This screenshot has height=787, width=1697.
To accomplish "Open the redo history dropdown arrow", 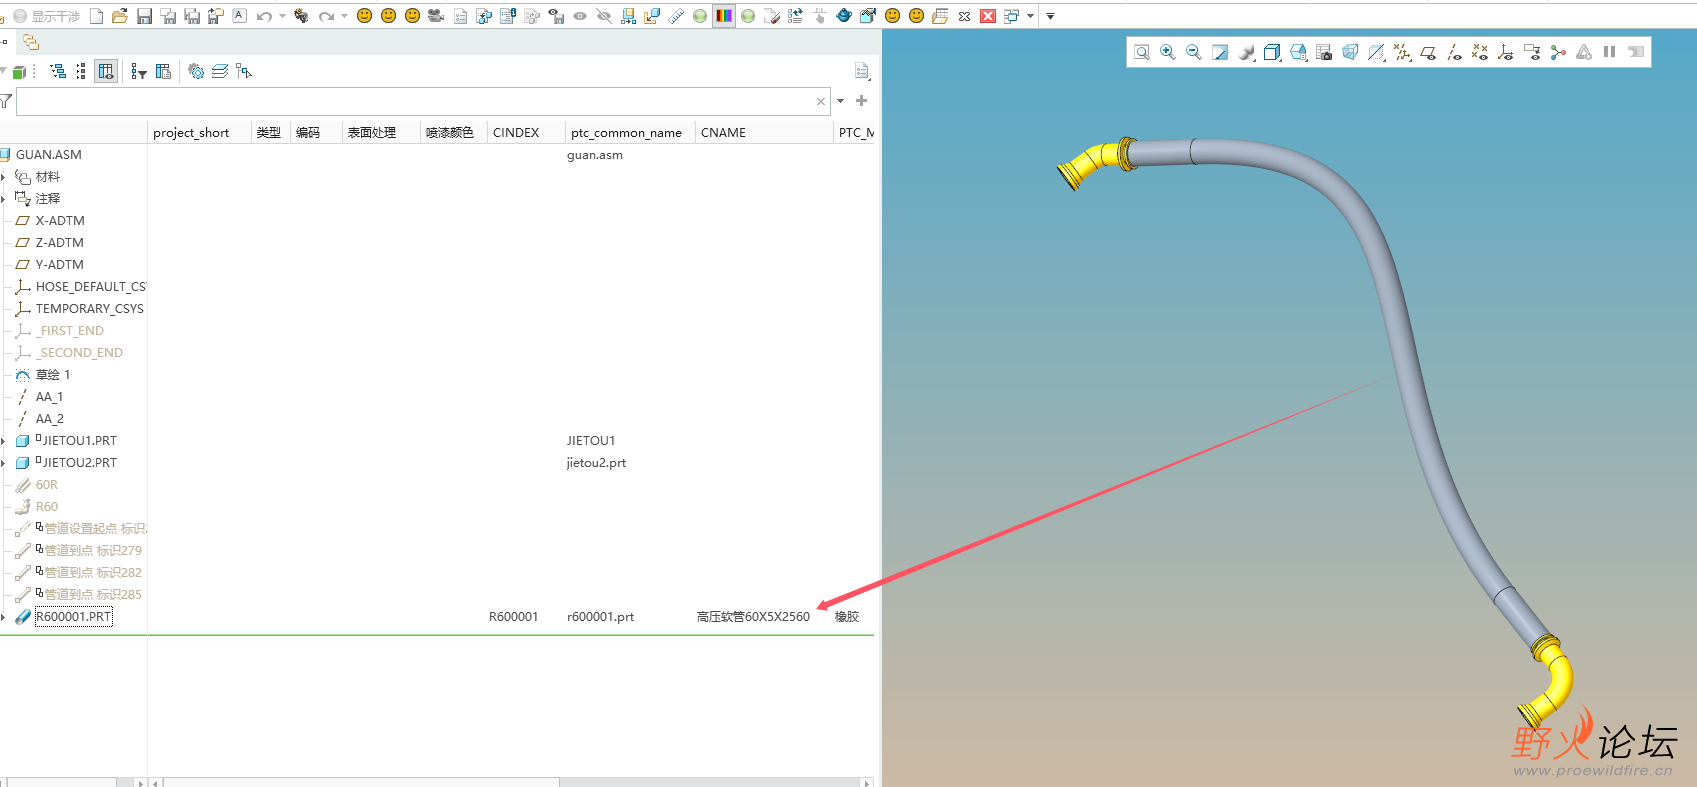I will [344, 16].
